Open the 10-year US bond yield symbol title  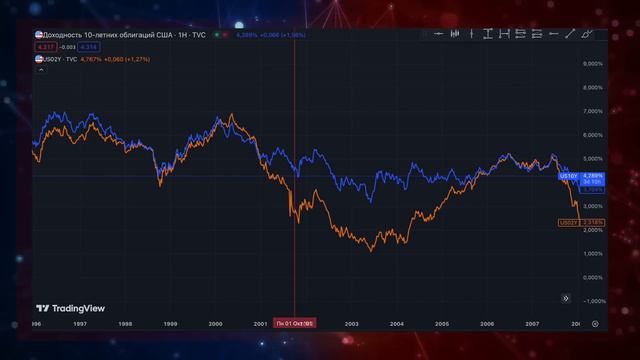click(x=124, y=35)
